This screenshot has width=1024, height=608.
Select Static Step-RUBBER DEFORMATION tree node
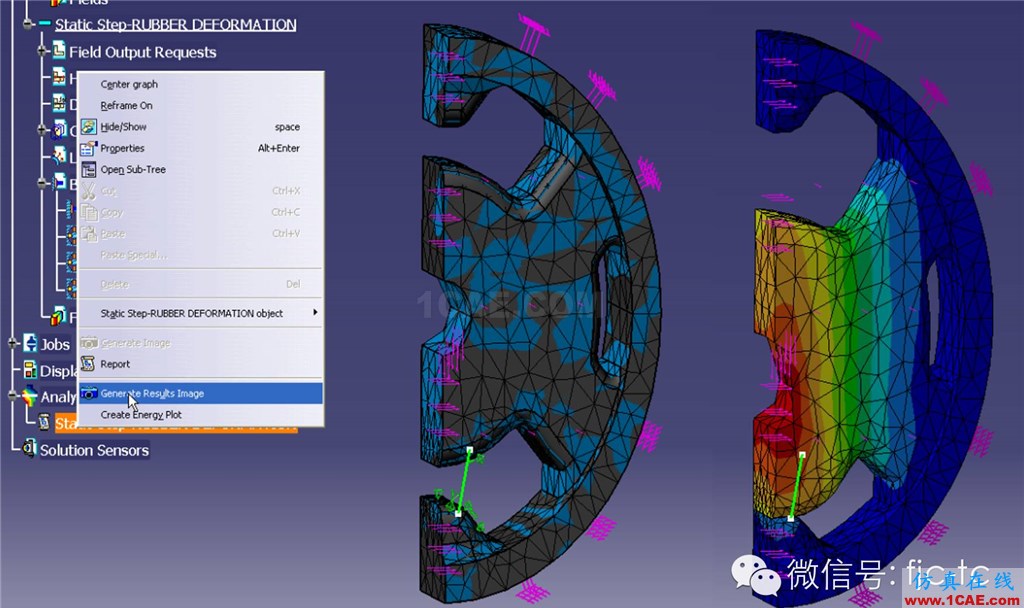(175, 24)
